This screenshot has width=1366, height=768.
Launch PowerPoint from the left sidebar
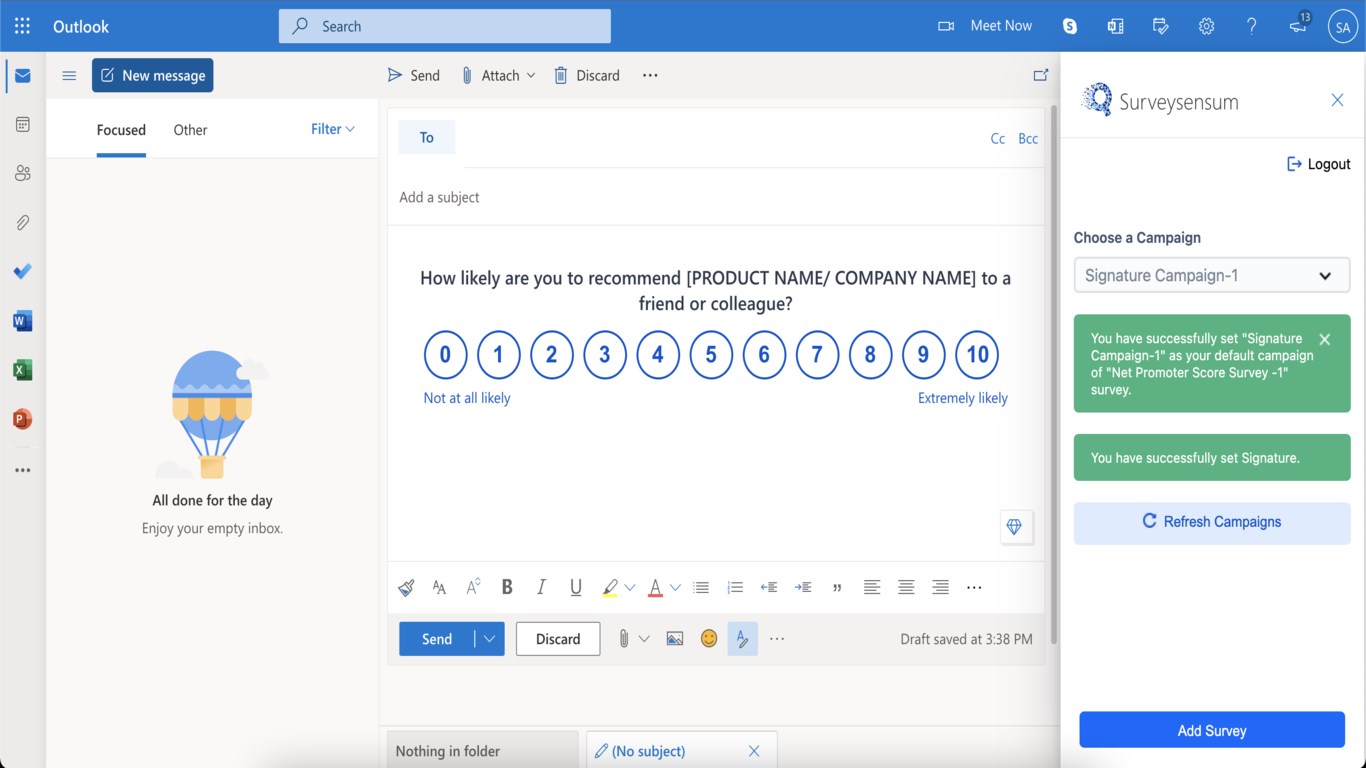pos(22,419)
